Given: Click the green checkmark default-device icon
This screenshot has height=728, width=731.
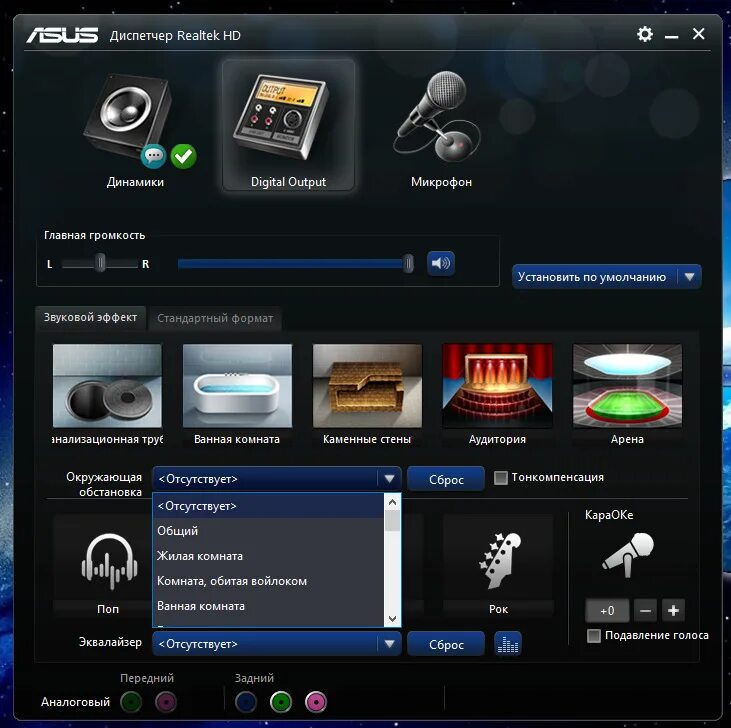Looking at the screenshot, I should [x=184, y=156].
